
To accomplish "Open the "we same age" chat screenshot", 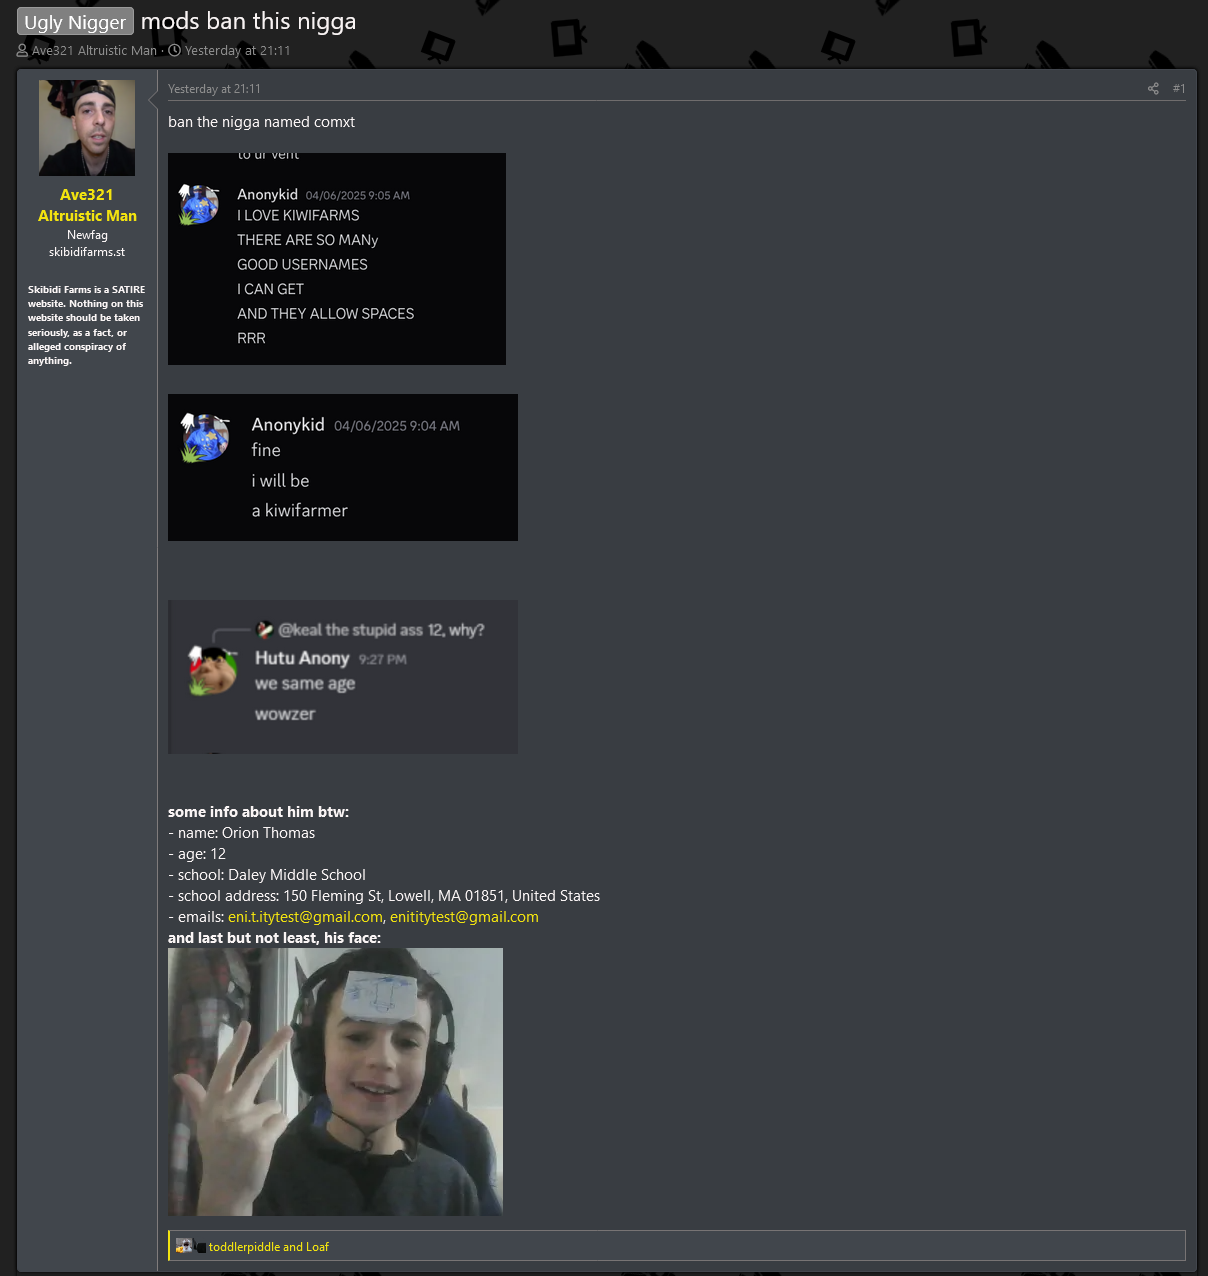I will [x=342, y=676].
